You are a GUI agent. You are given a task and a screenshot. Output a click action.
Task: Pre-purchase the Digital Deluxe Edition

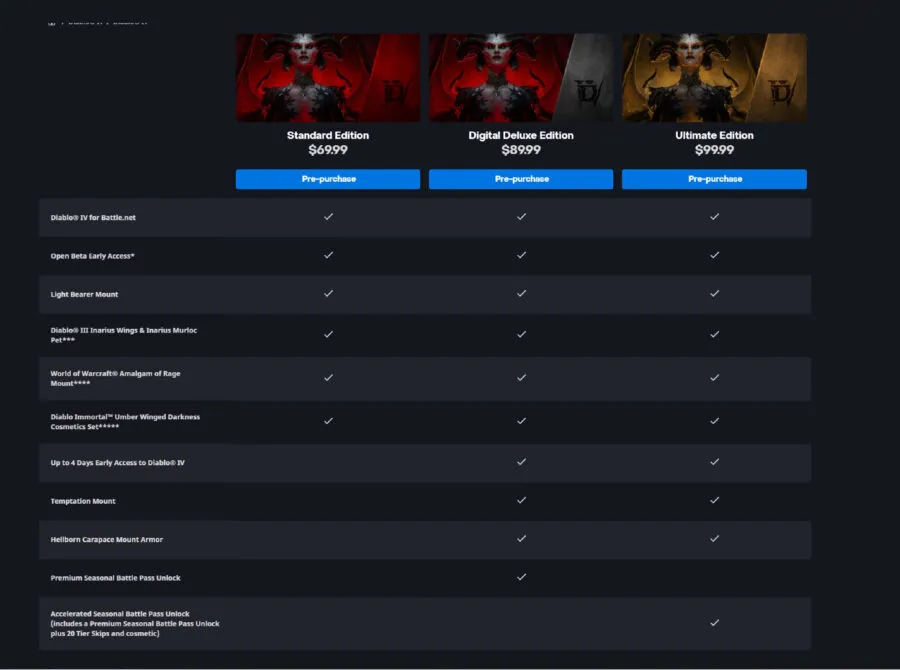coord(520,179)
